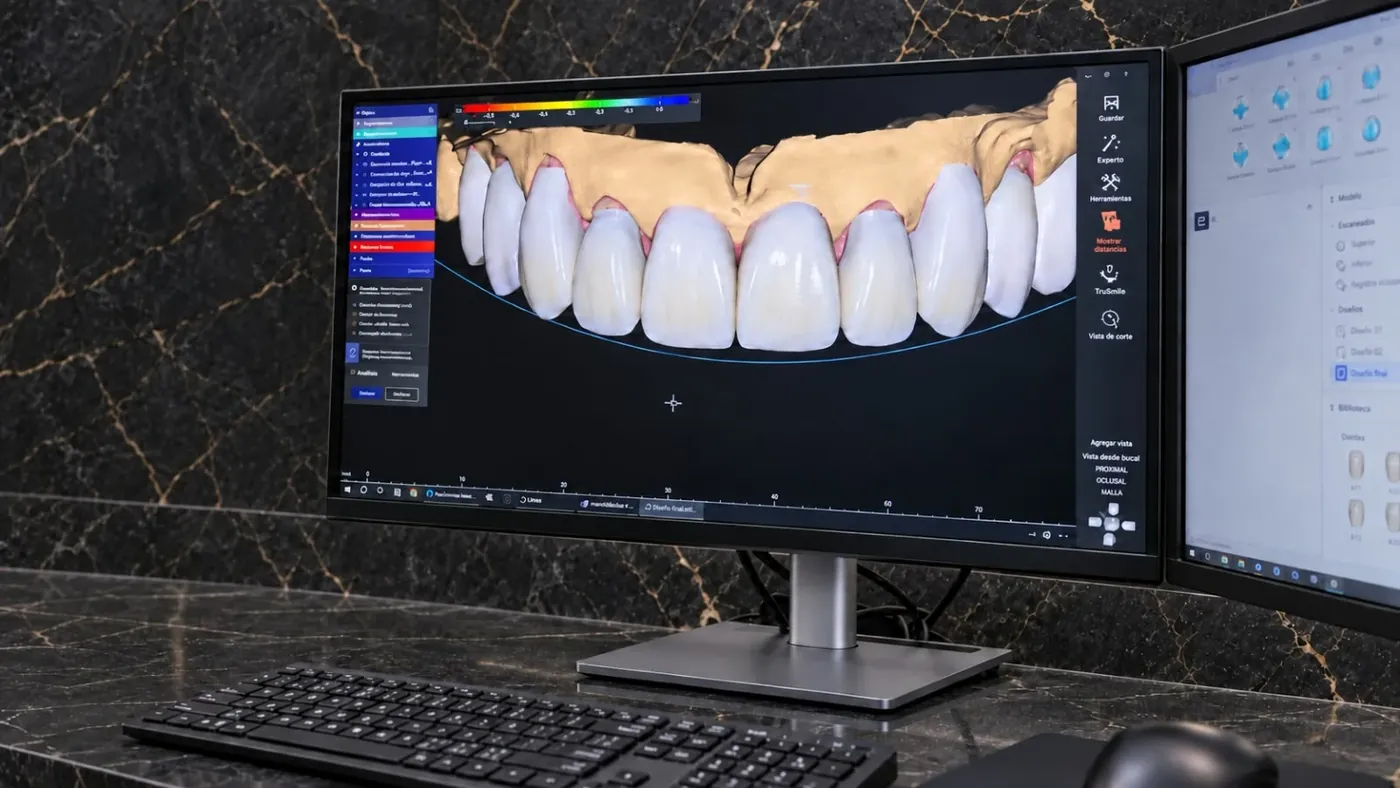The height and width of the screenshot is (788, 1400).
Task: Open the TruSmile view icon
Action: [x=1109, y=273]
